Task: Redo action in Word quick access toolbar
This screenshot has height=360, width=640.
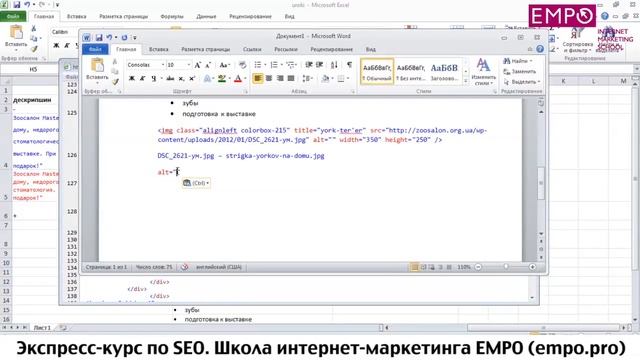Action: pyautogui.click(x=124, y=38)
